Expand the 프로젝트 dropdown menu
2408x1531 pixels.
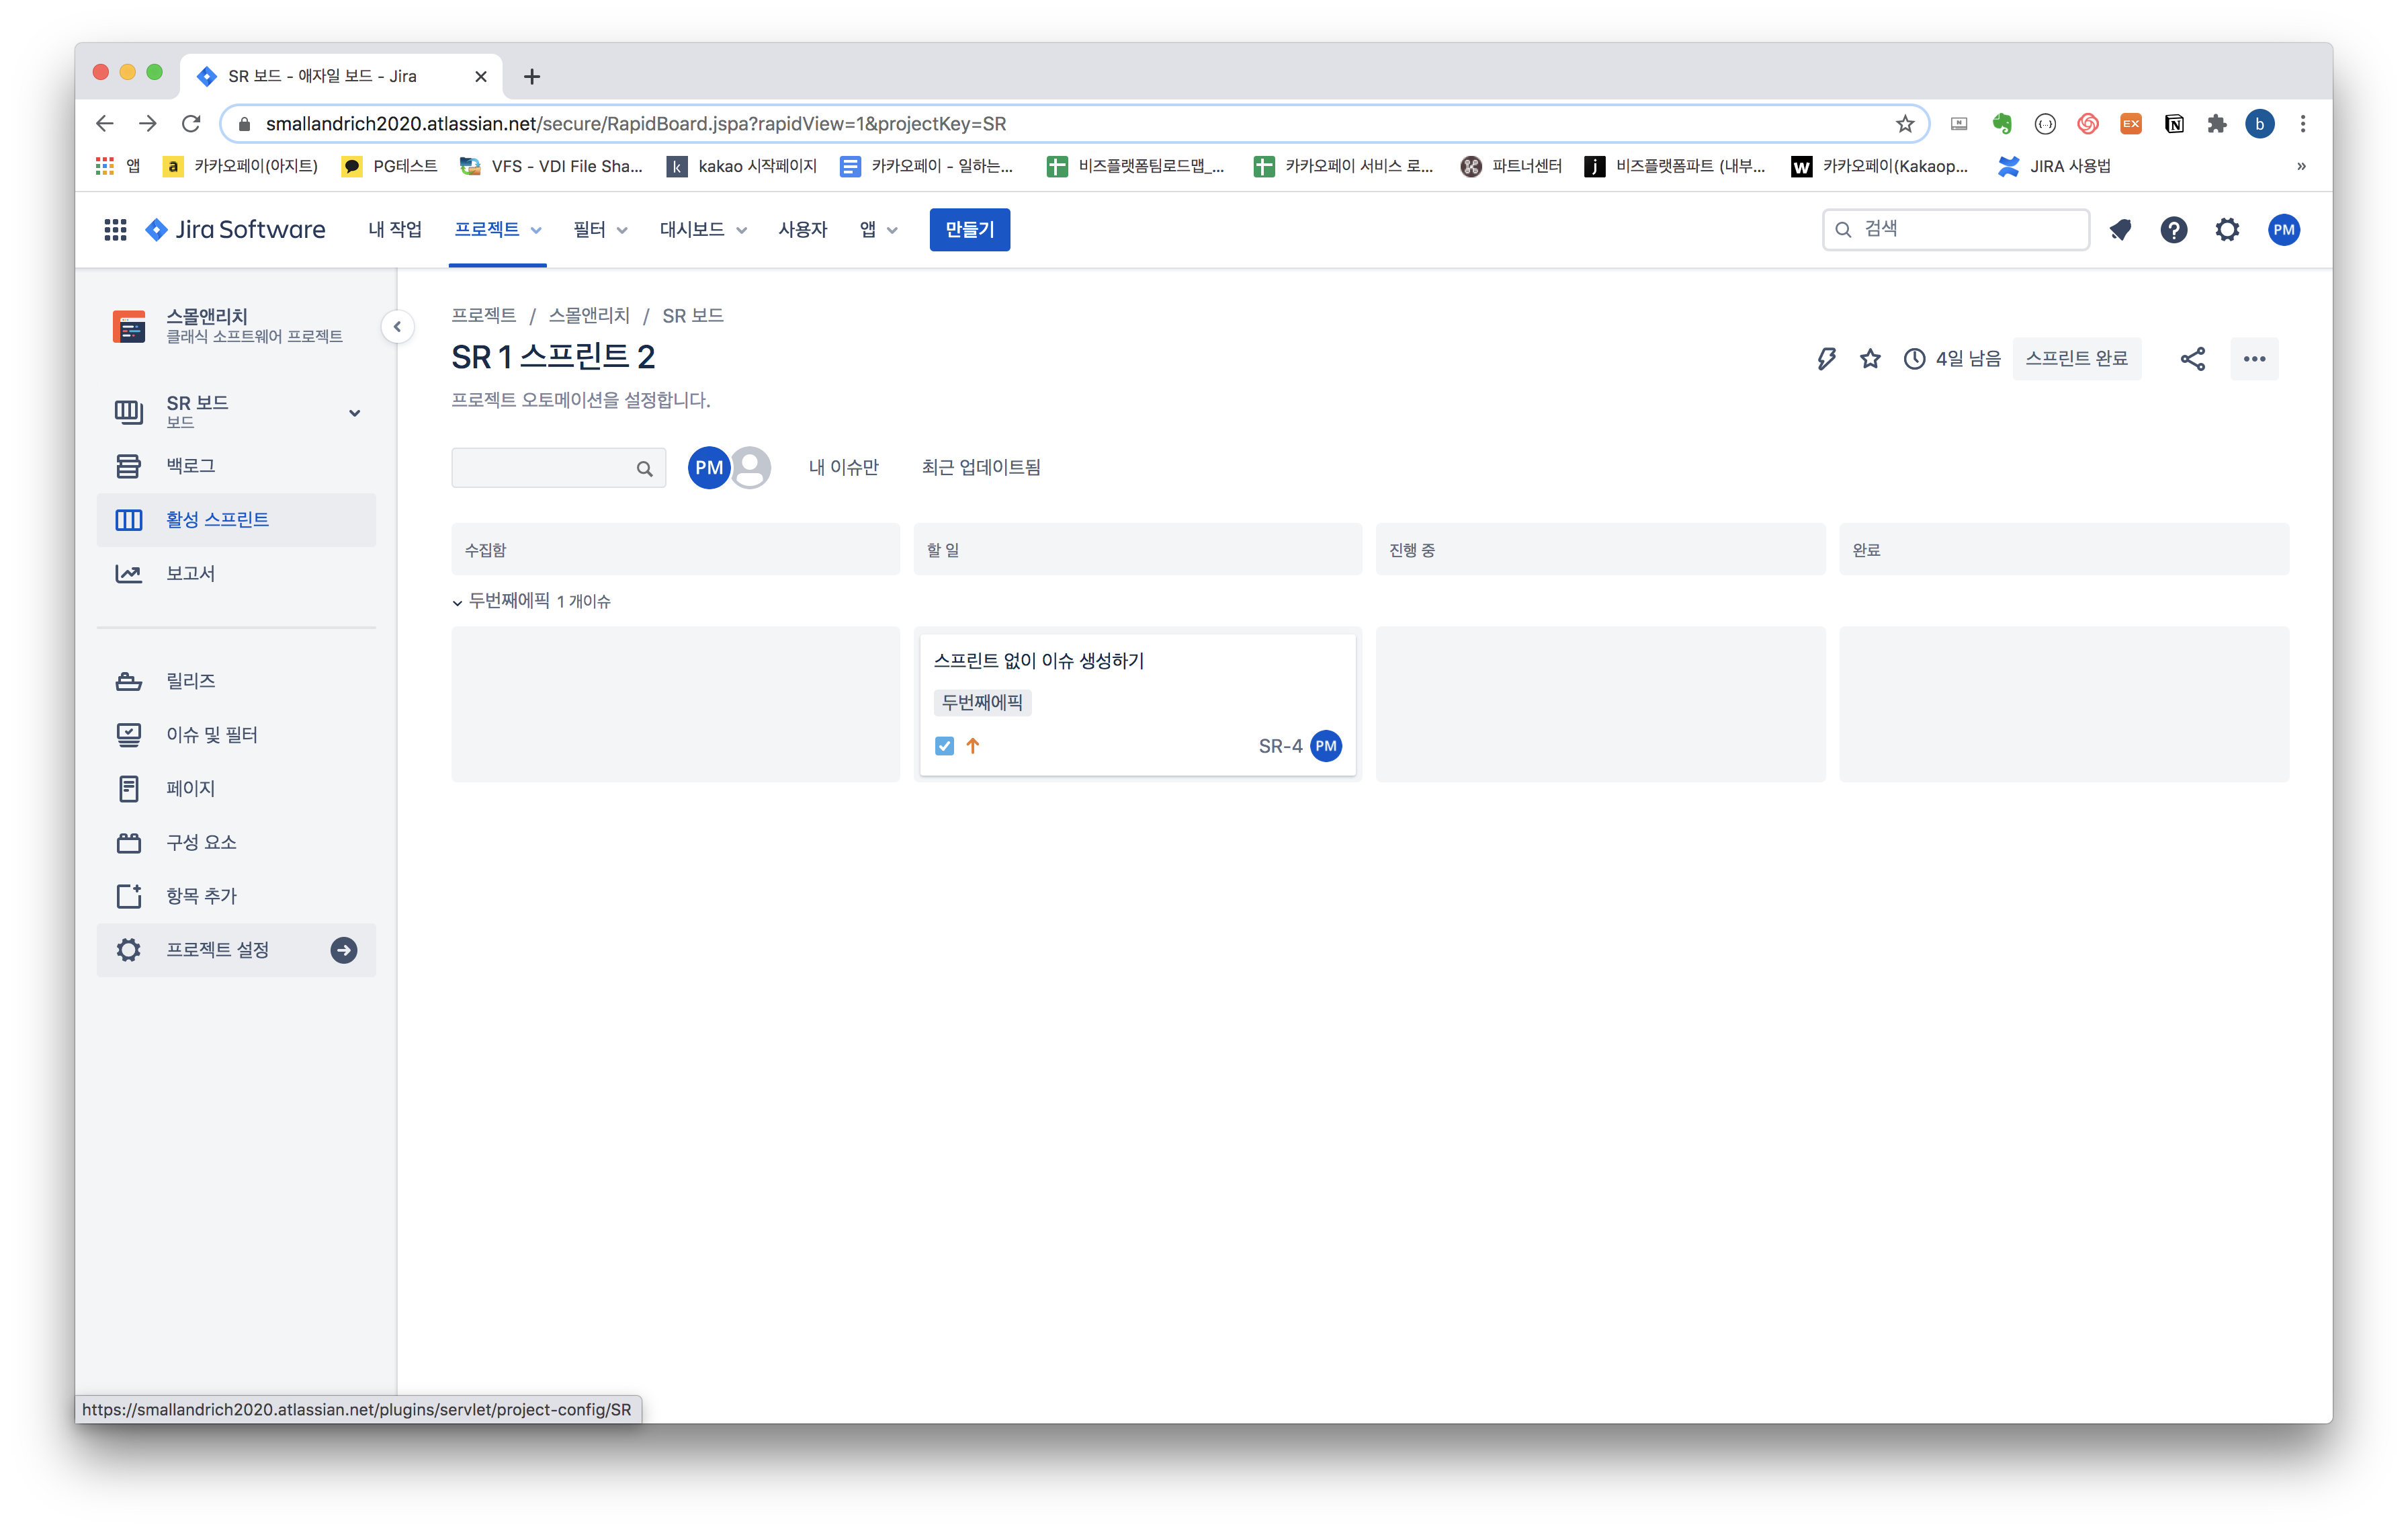(497, 230)
